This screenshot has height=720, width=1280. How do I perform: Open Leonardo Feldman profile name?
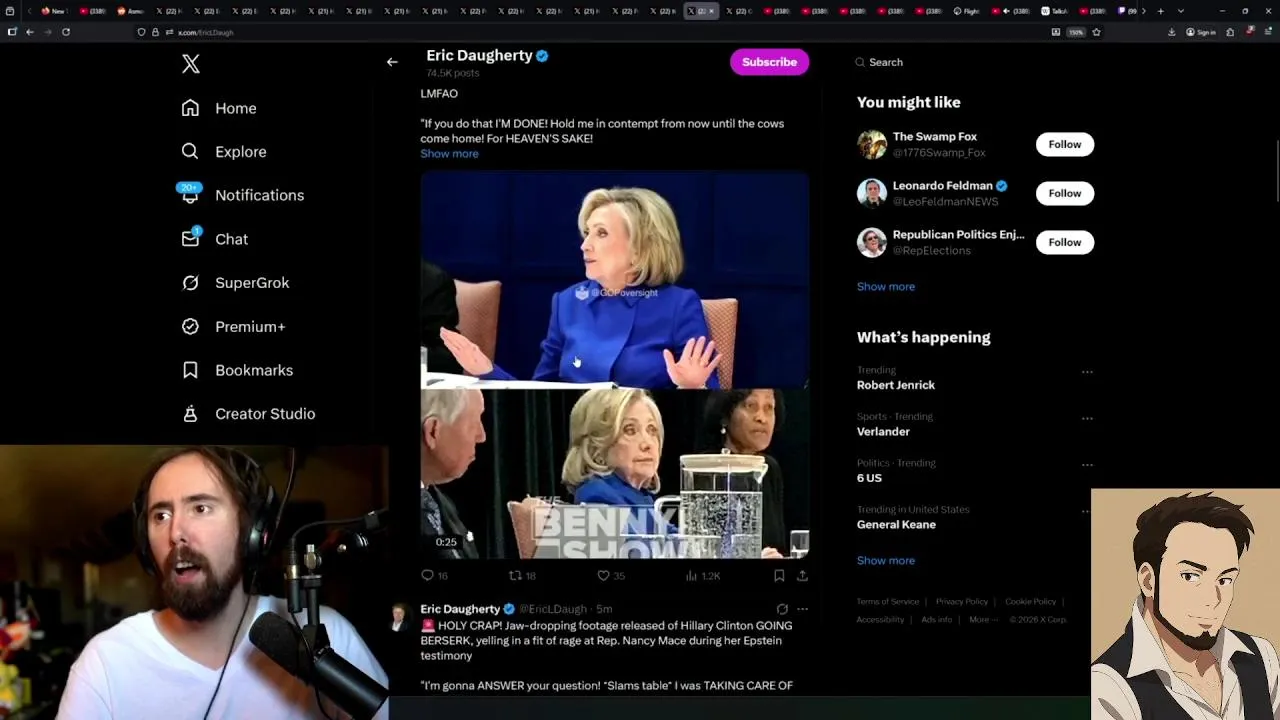pos(942,186)
